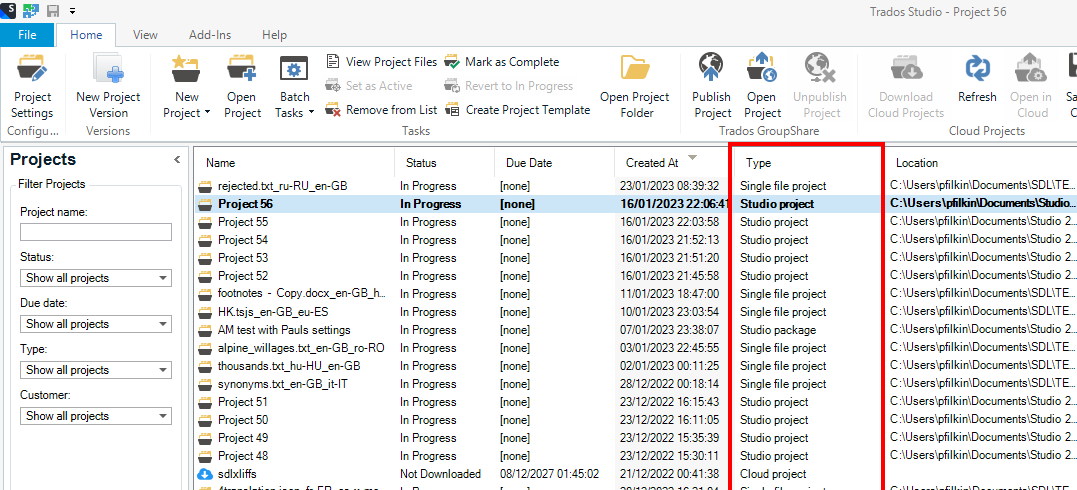Click Remove from List
Image resolution: width=1077 pixels, height=490 pixels.
(381, 110)
